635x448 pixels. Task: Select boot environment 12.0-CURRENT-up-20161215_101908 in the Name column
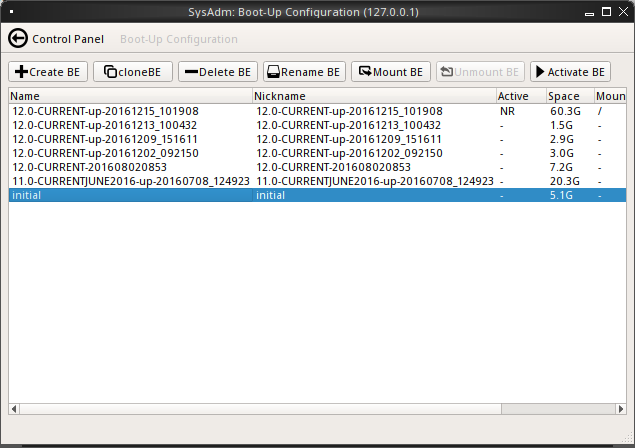[x=105, y=111]
